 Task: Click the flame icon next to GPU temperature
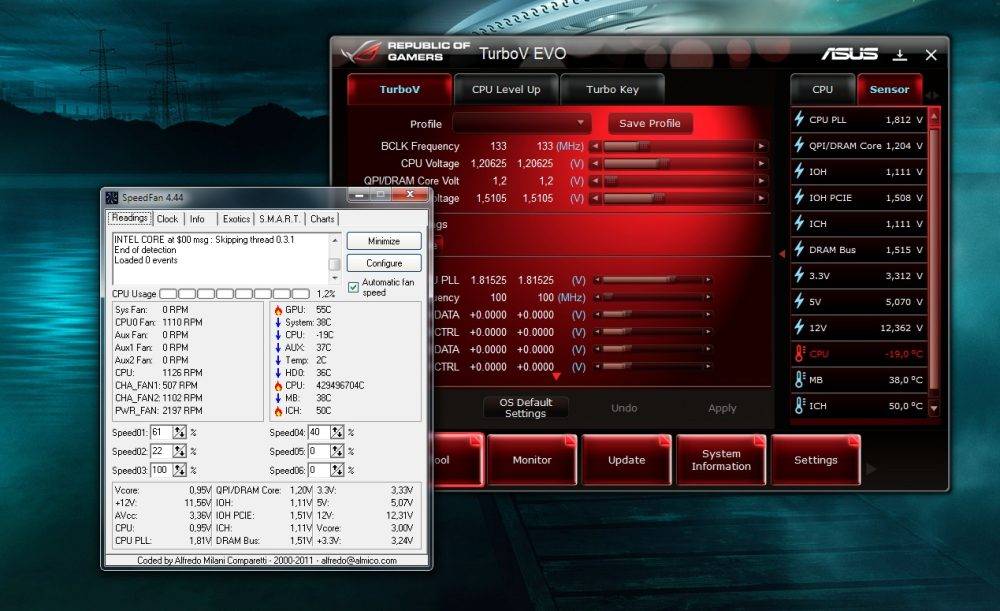278,310
